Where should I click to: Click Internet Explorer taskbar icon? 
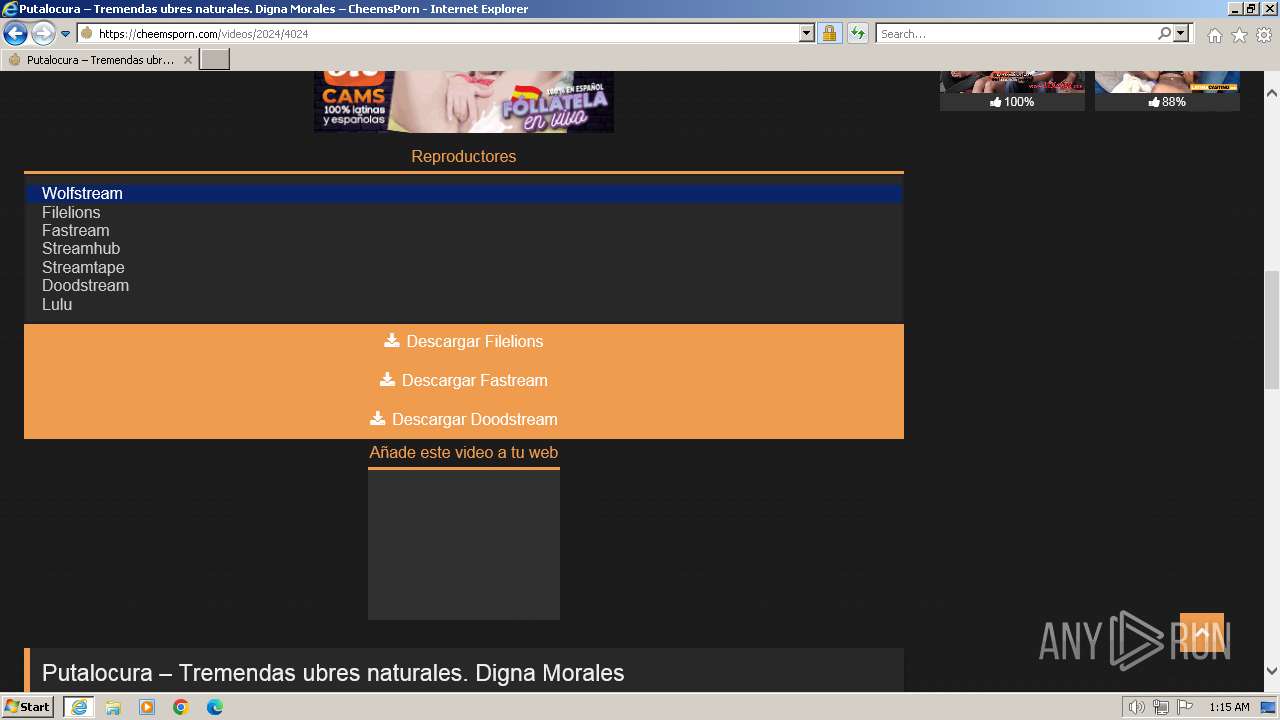coord(78,707)
